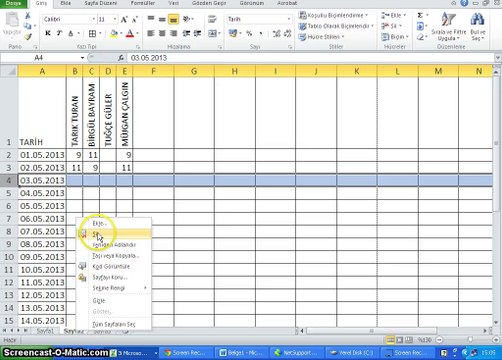Toggle left horizontal alignment
Screen dimensions: 502x360
(x=151, y=33)
